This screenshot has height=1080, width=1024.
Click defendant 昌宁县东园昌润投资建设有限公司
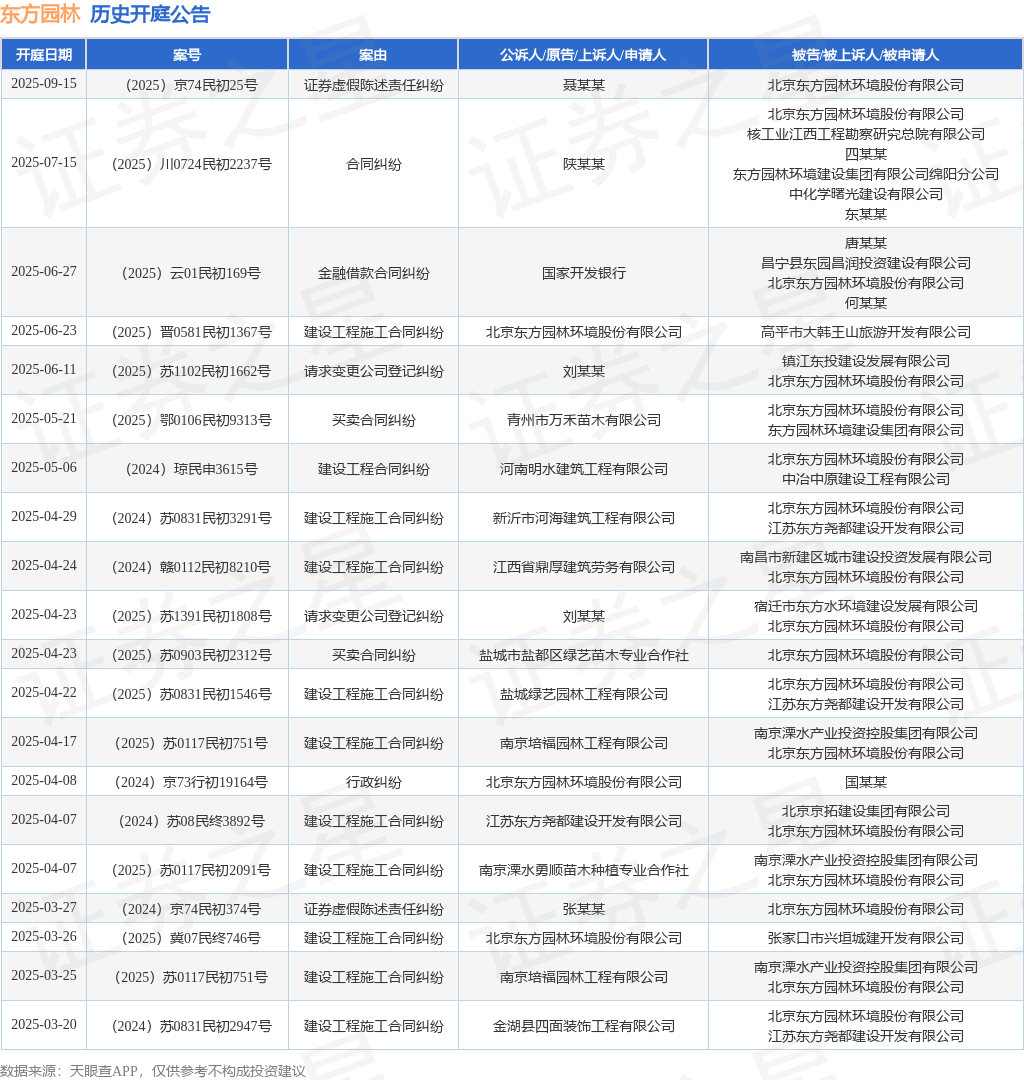pyautogui.click(x=866, y=263)
